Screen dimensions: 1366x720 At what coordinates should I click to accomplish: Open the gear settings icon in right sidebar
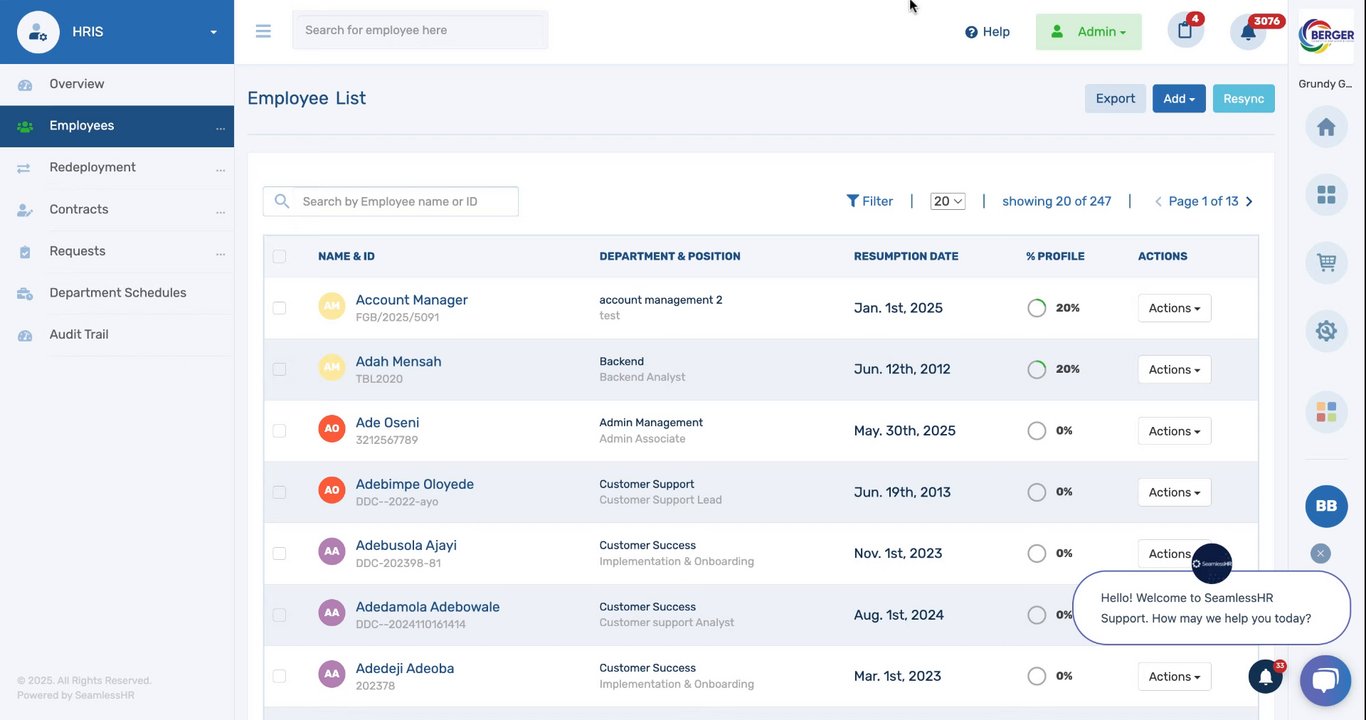click(1326, 330)
